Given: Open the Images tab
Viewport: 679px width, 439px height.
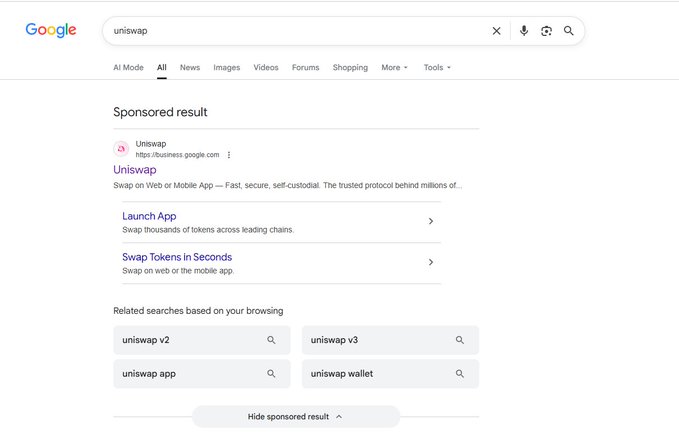Looking at the screenshot, I should pyautogui.click(x=226, y=68).
